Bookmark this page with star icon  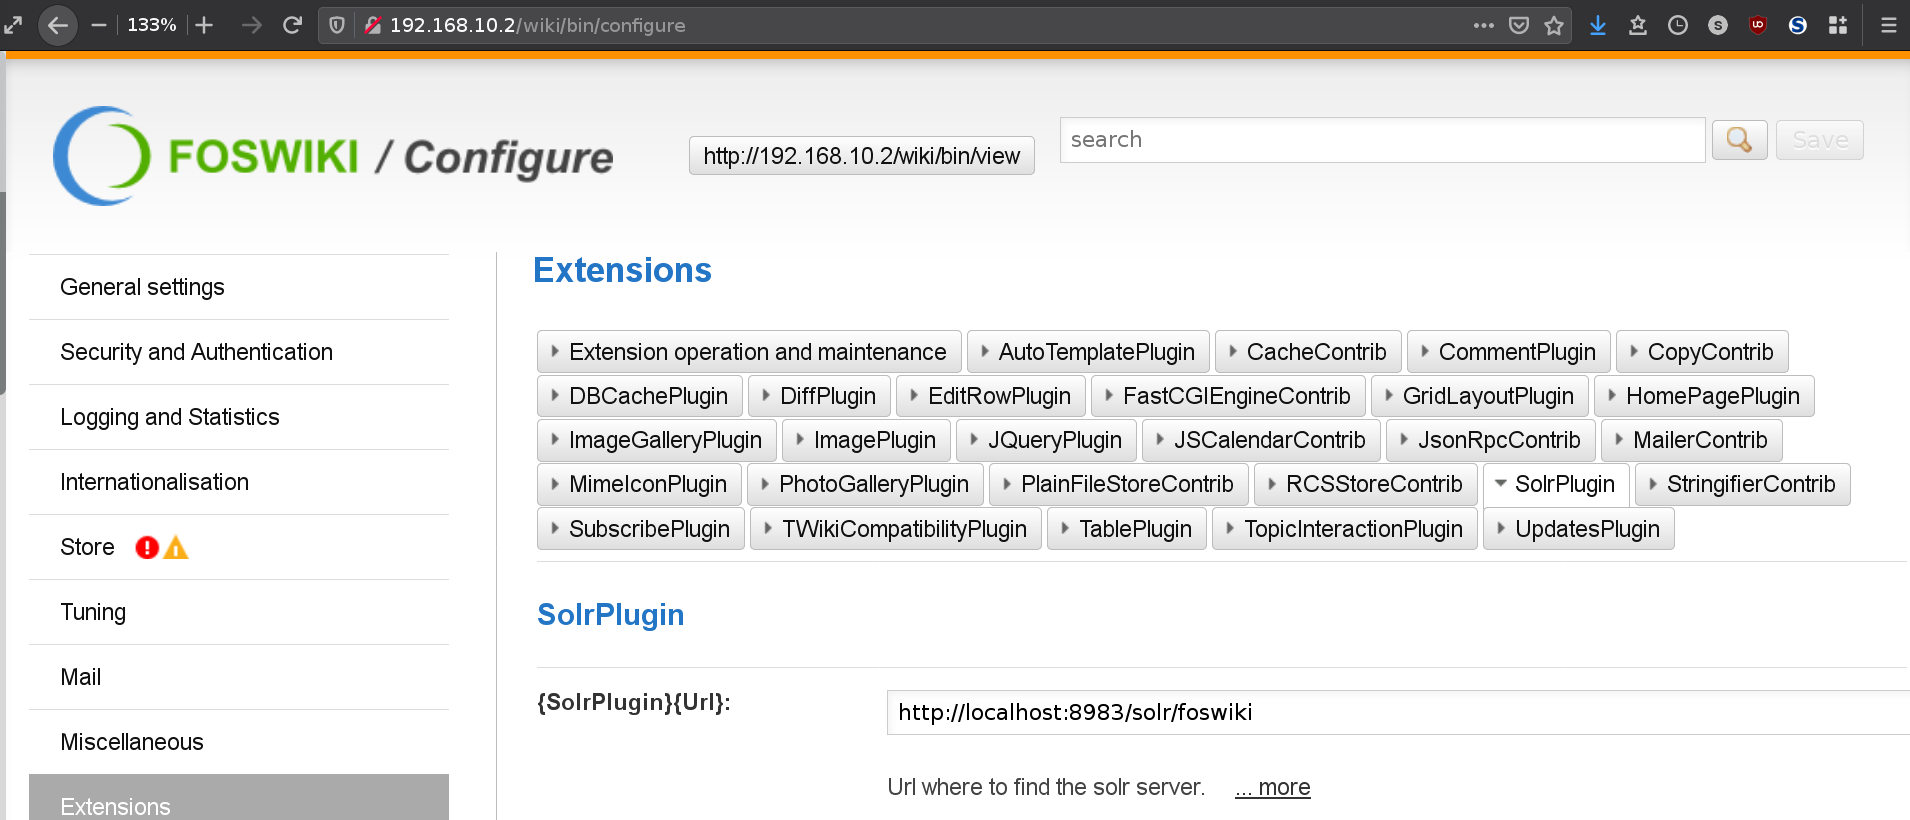click(x=1553, y=25)
